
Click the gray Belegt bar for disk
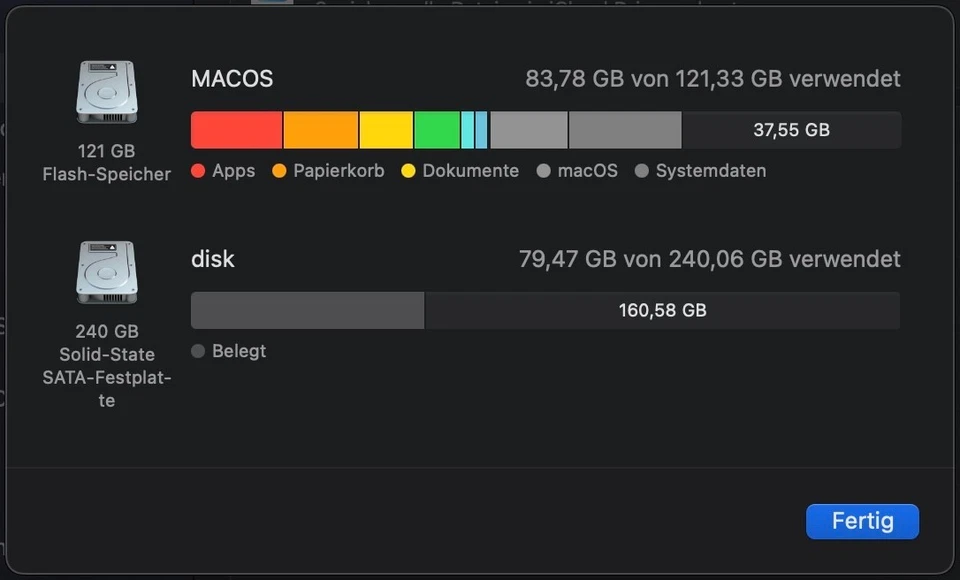(305, 310)
